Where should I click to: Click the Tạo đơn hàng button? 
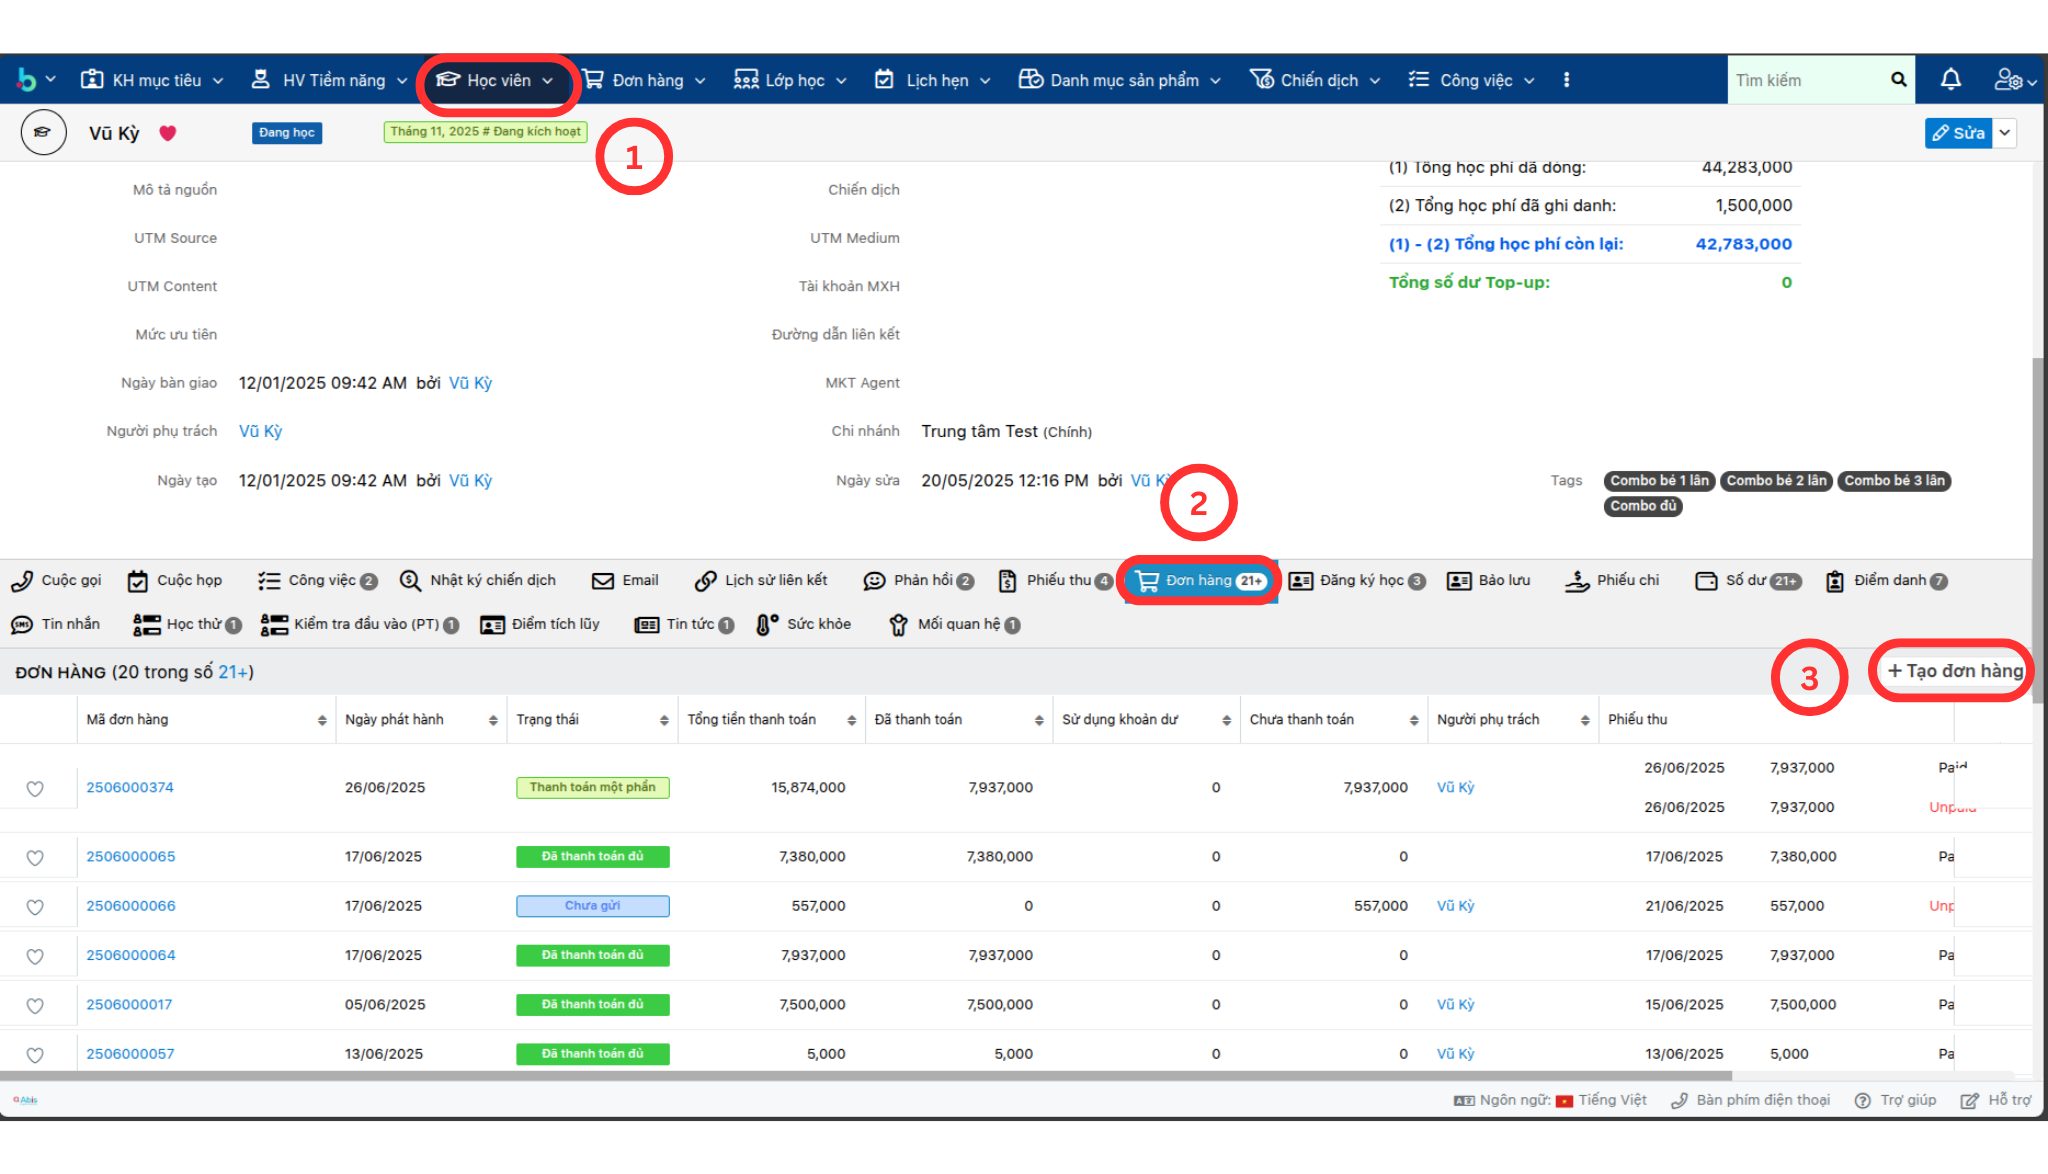pyautogui.click(x=1954, y=671)
